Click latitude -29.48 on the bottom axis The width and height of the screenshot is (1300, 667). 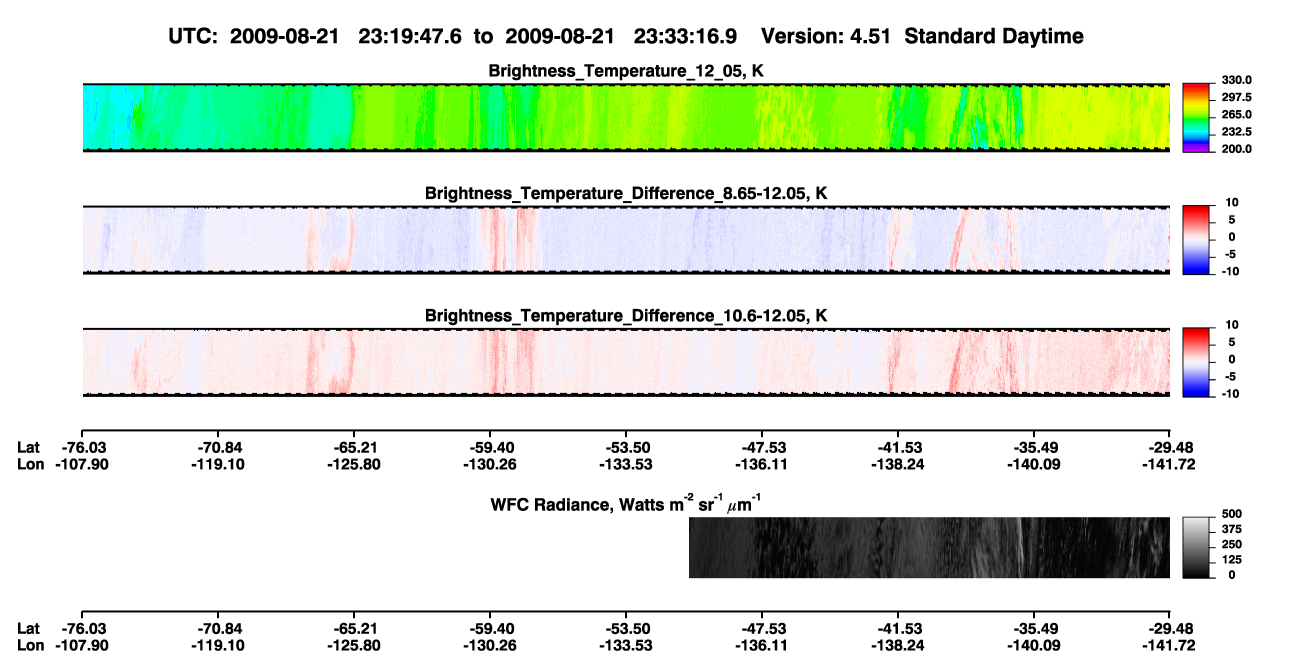coord(1170,628)
